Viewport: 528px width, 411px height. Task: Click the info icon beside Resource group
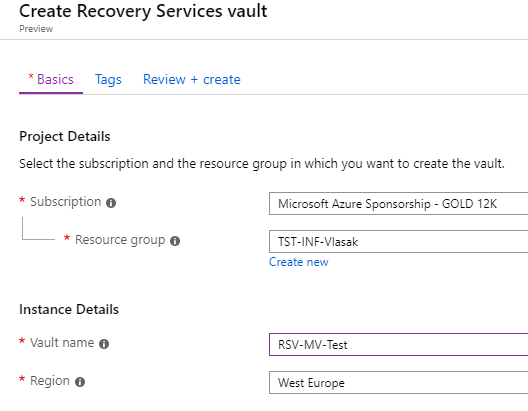(x=175, y=241)
